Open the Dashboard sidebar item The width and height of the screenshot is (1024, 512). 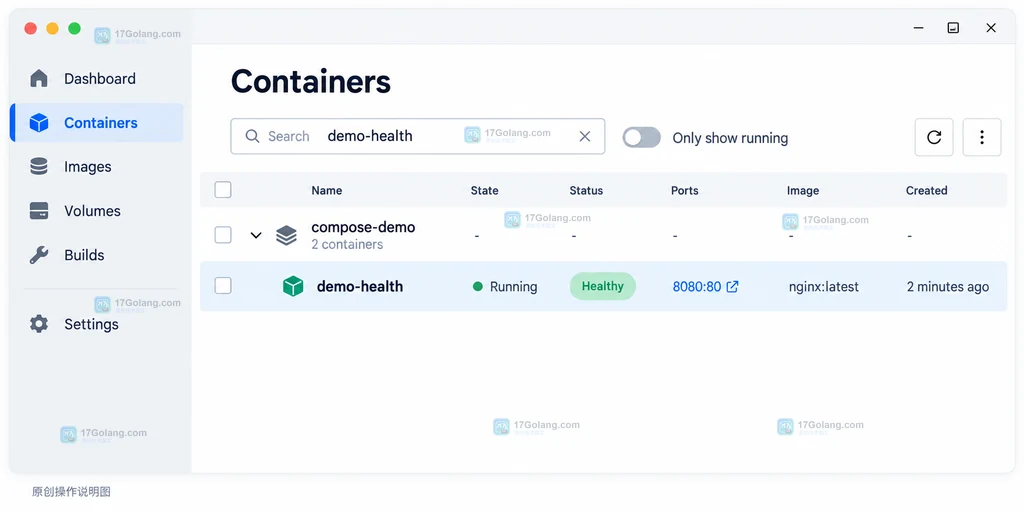97,78
